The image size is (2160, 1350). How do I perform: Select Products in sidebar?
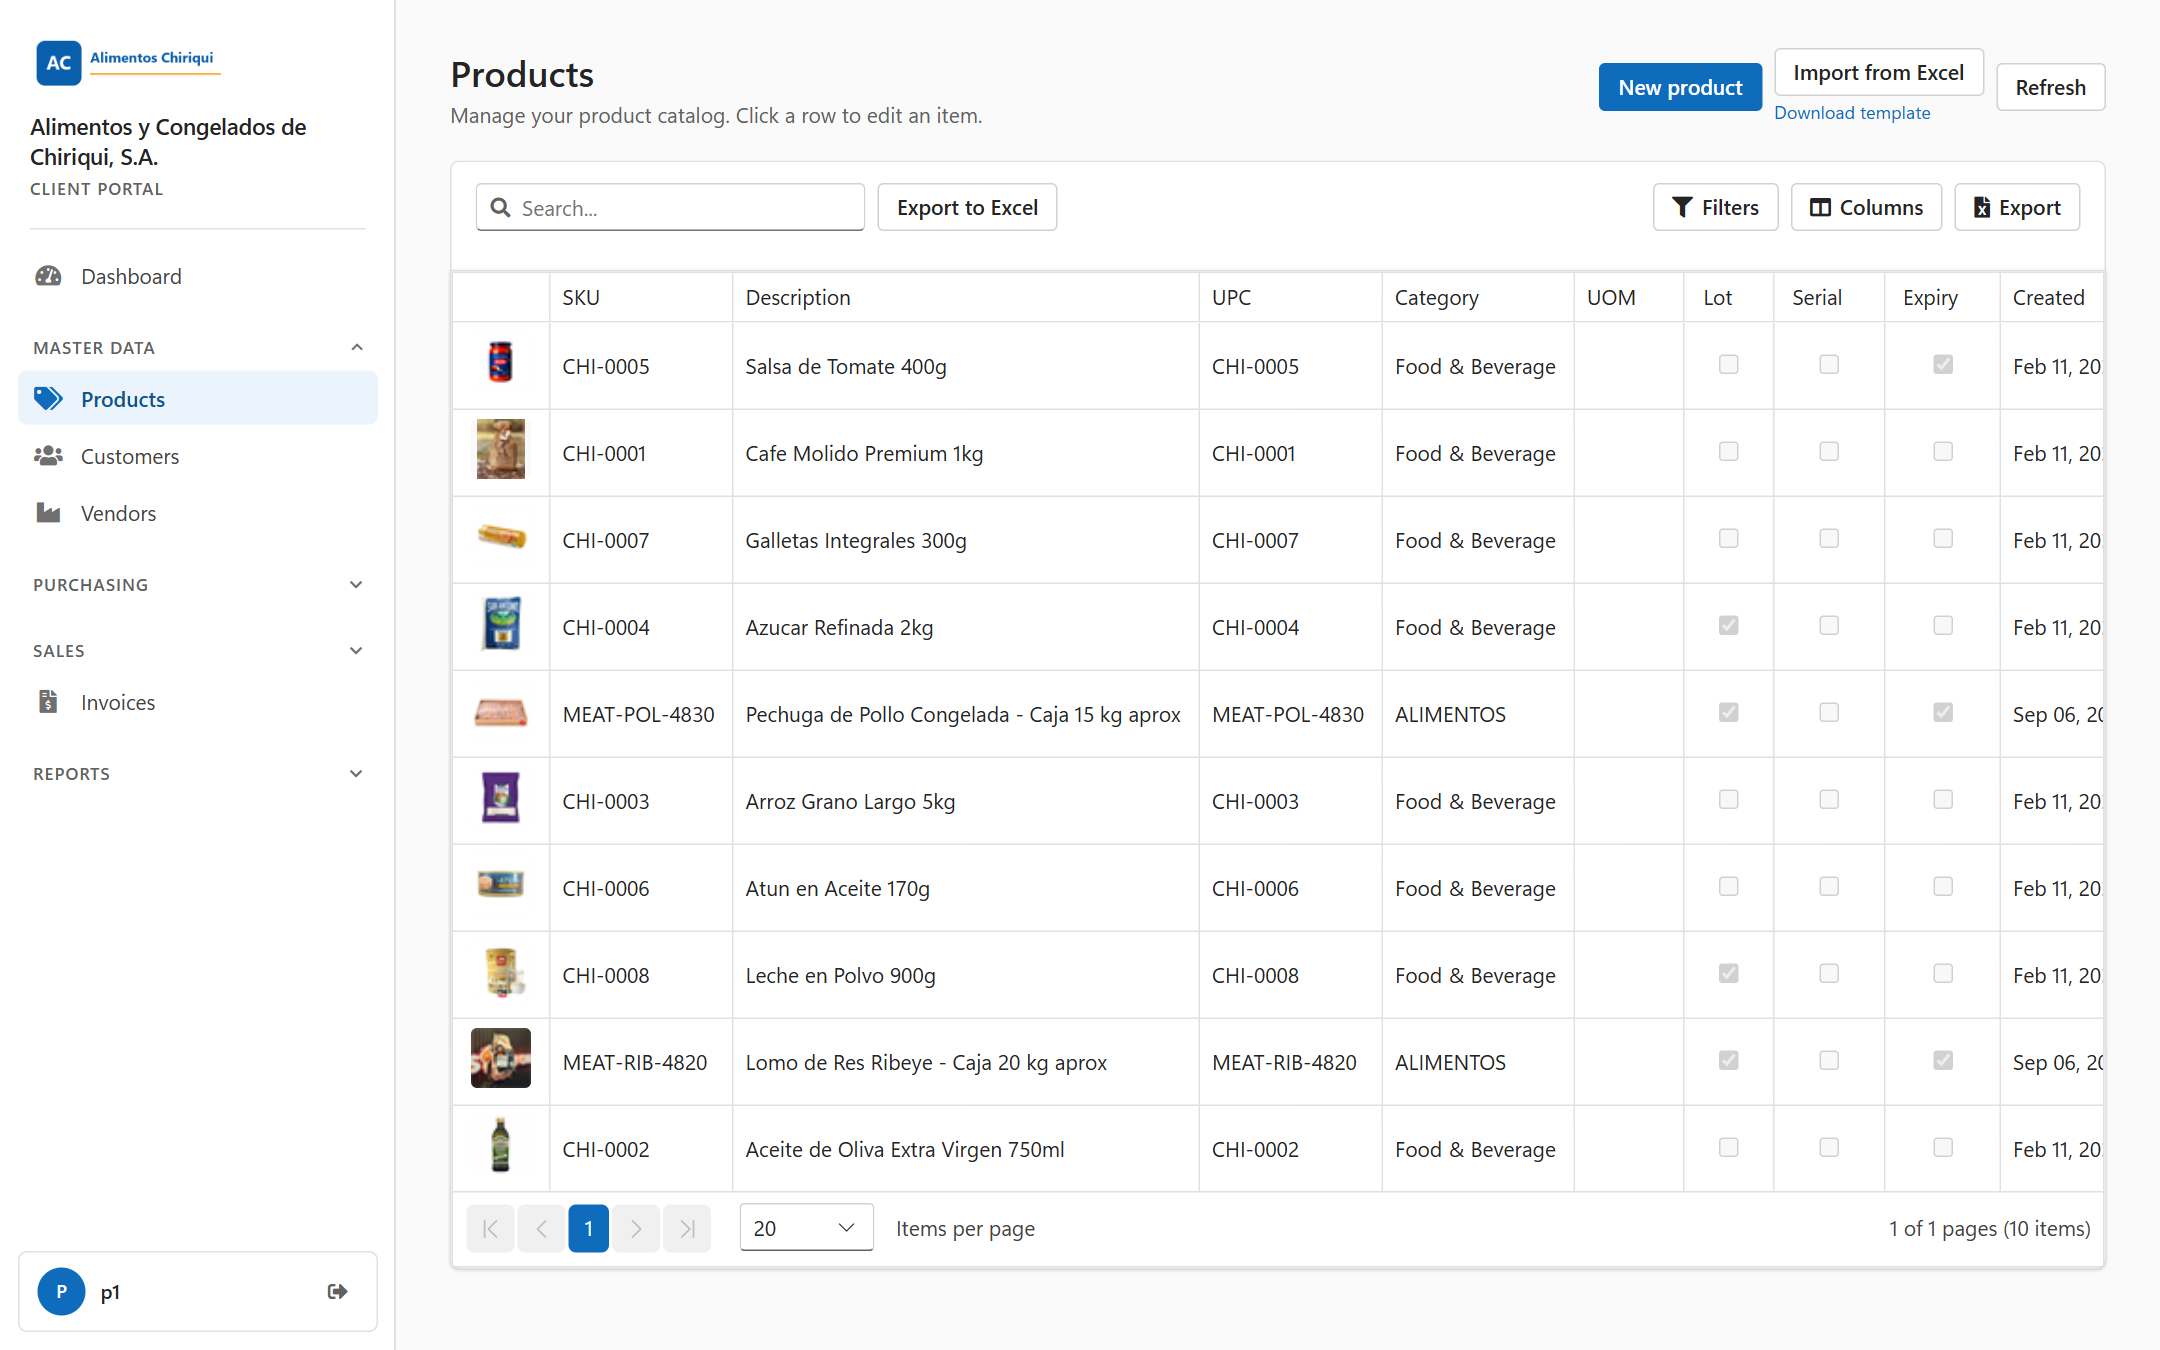pos(198,399)
